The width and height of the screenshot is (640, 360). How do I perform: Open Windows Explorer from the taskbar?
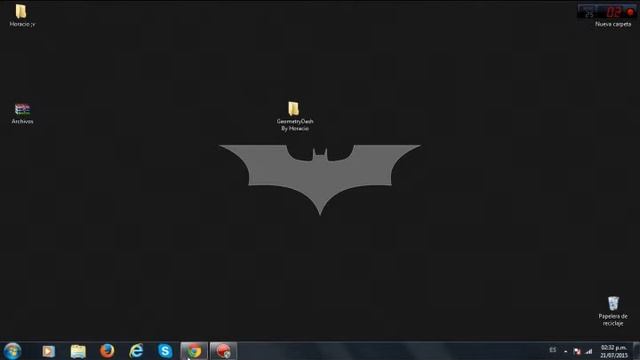point(78,351)
